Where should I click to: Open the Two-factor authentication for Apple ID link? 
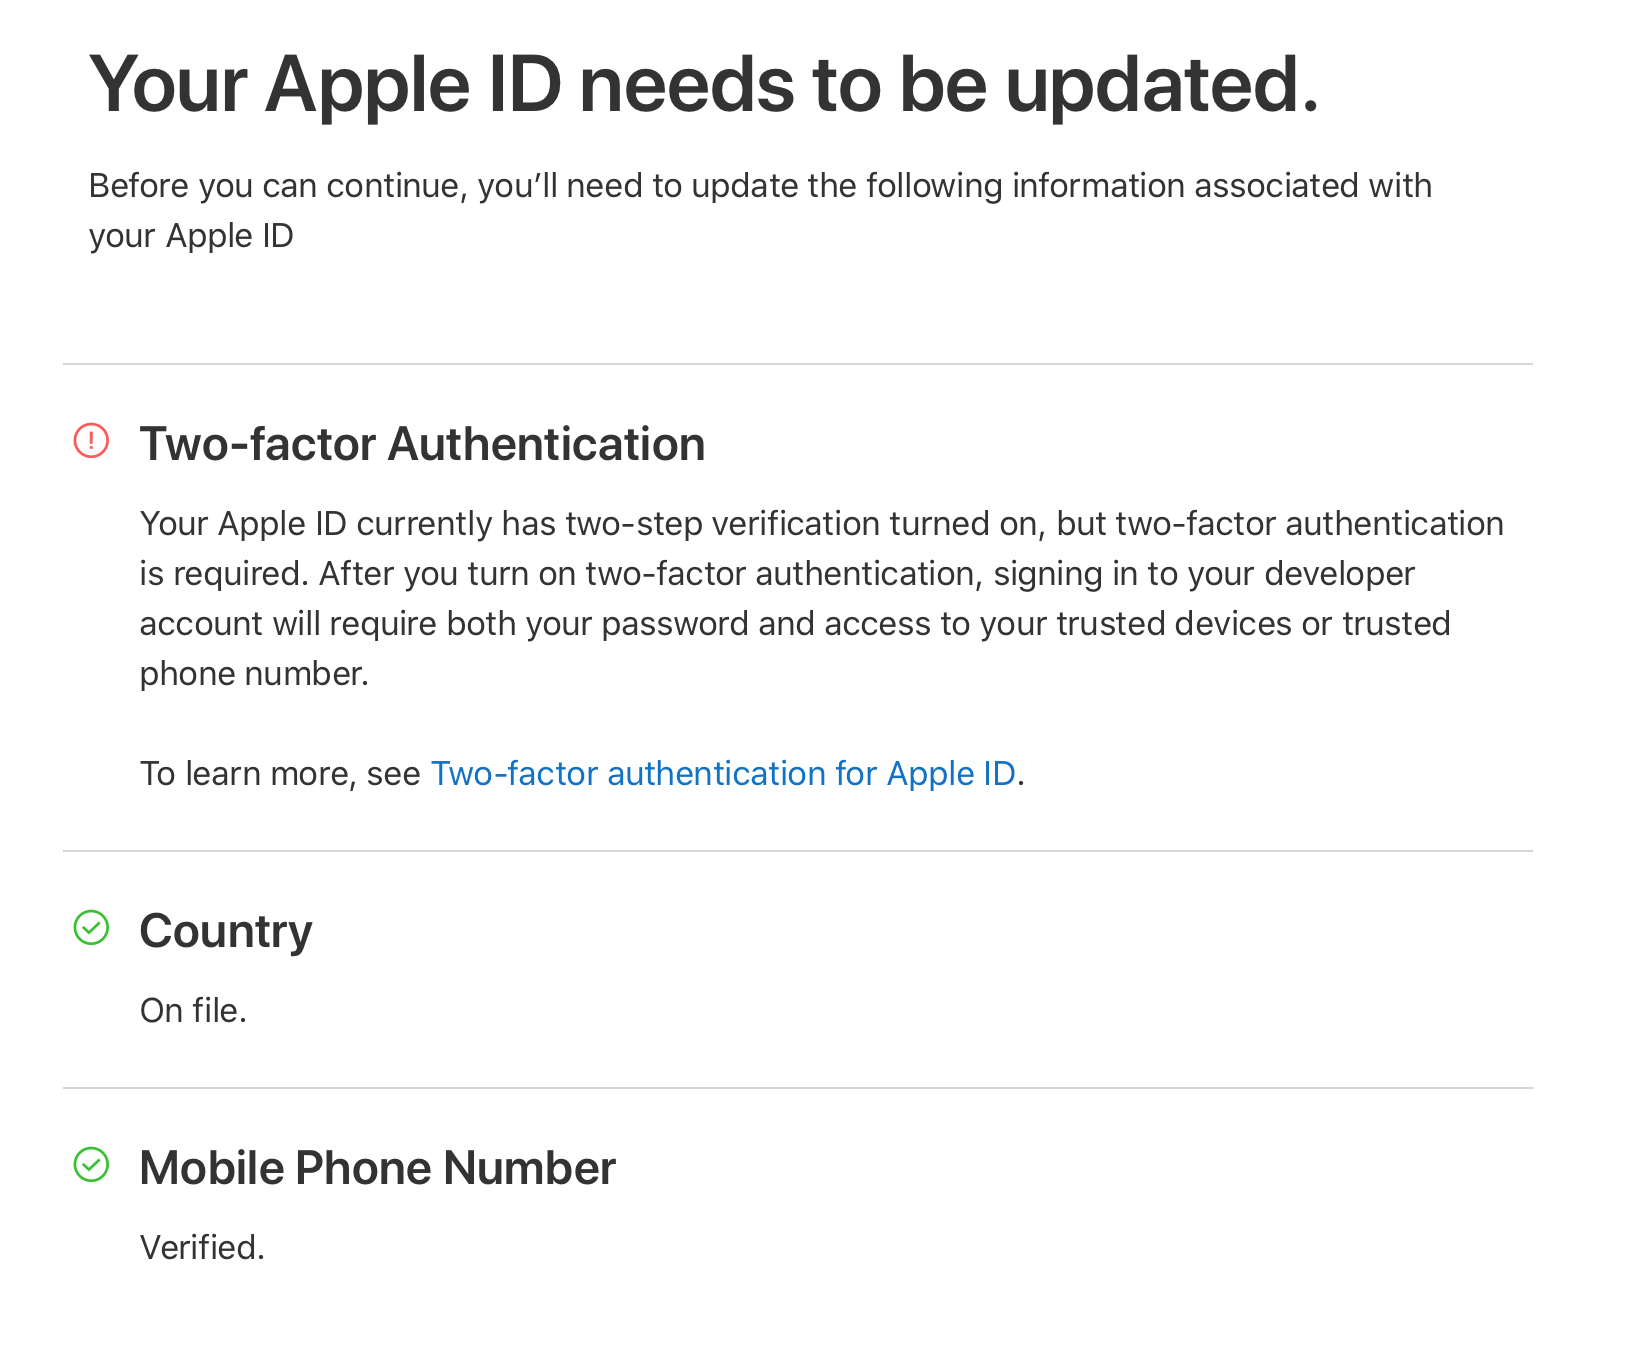(723, 774)
